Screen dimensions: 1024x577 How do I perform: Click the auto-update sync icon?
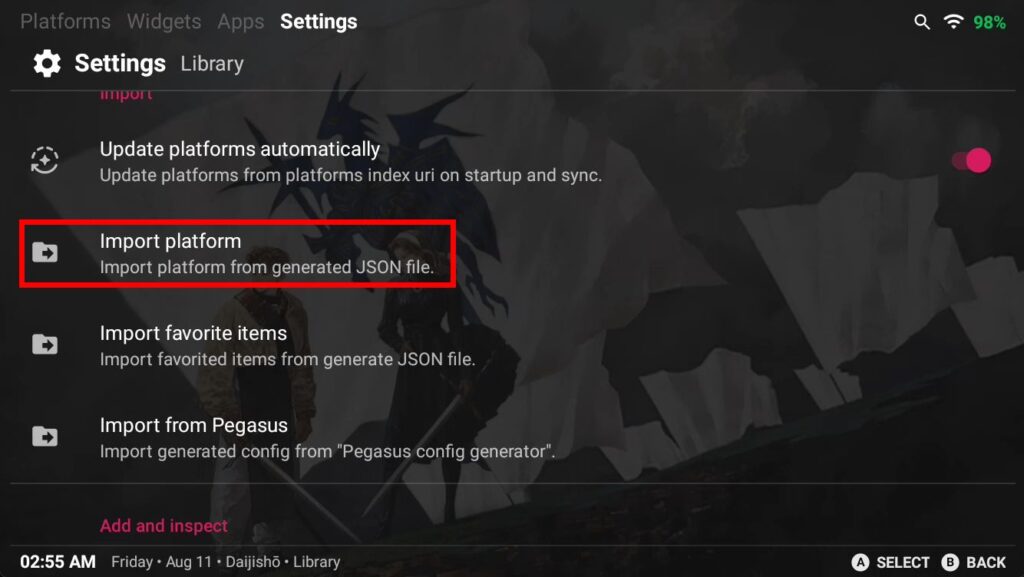[x=45, y=160]
